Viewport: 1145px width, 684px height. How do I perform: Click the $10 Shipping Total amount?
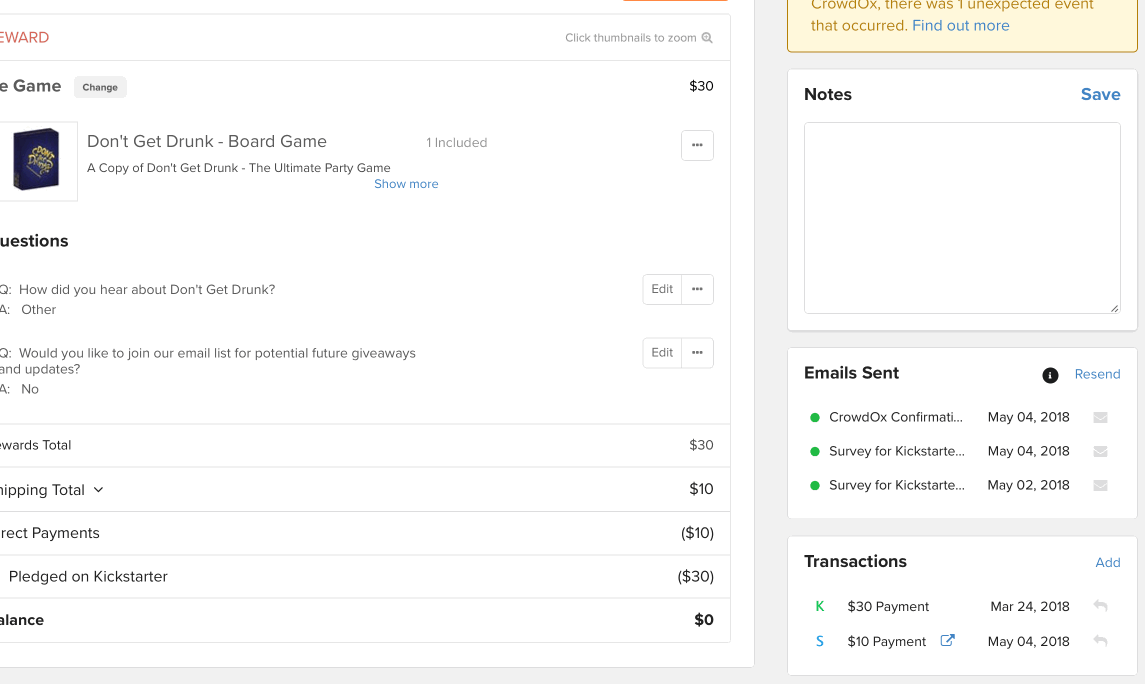(701, 489)
